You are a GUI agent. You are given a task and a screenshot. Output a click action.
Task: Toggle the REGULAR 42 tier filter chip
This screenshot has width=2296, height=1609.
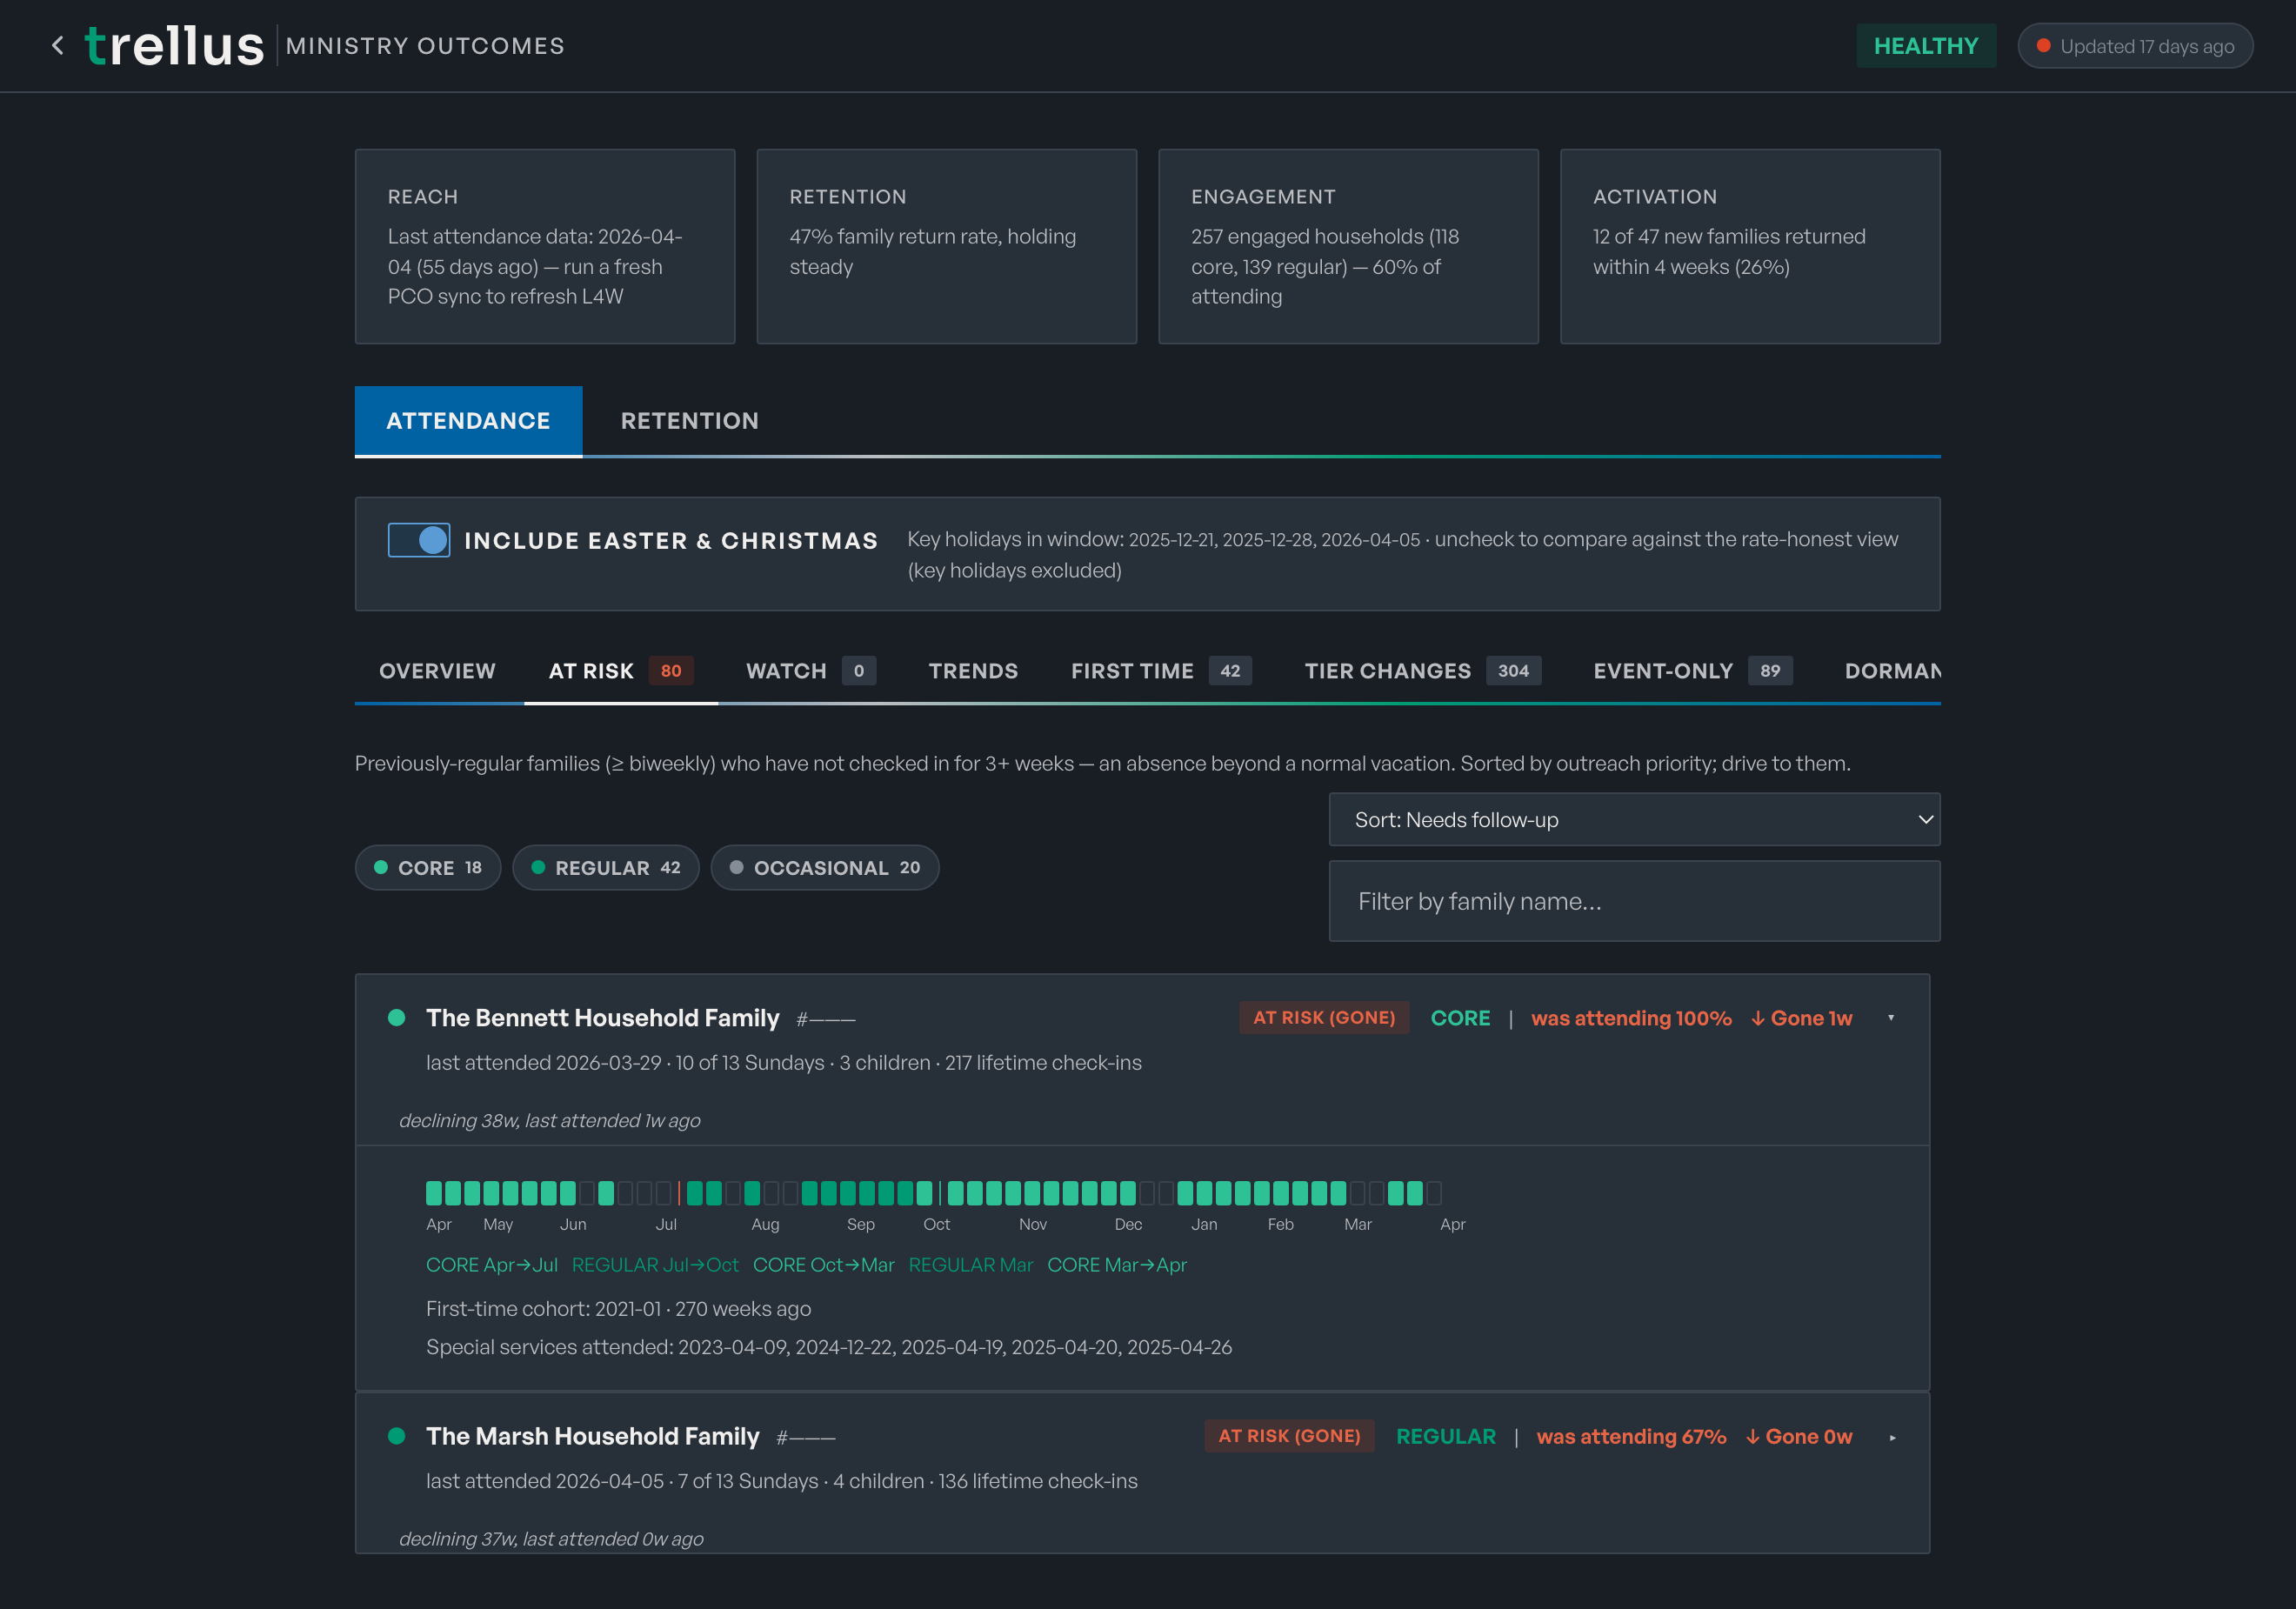click(606, 868)
